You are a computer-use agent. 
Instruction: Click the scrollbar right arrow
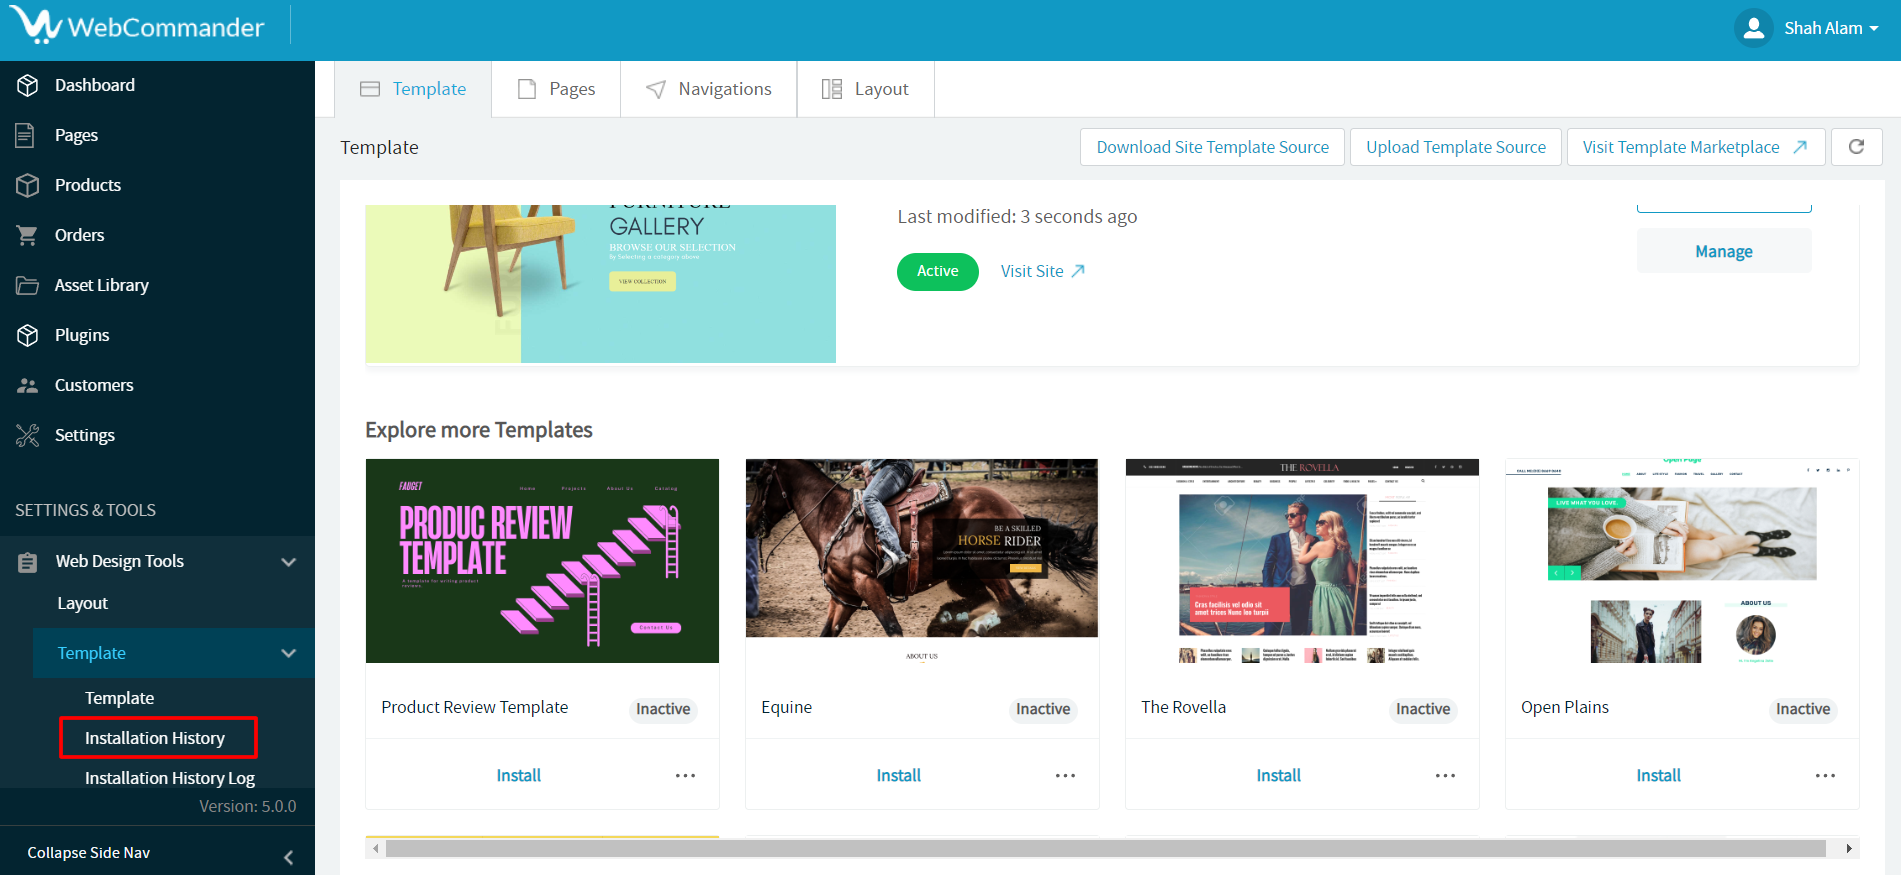point(1849,848)
